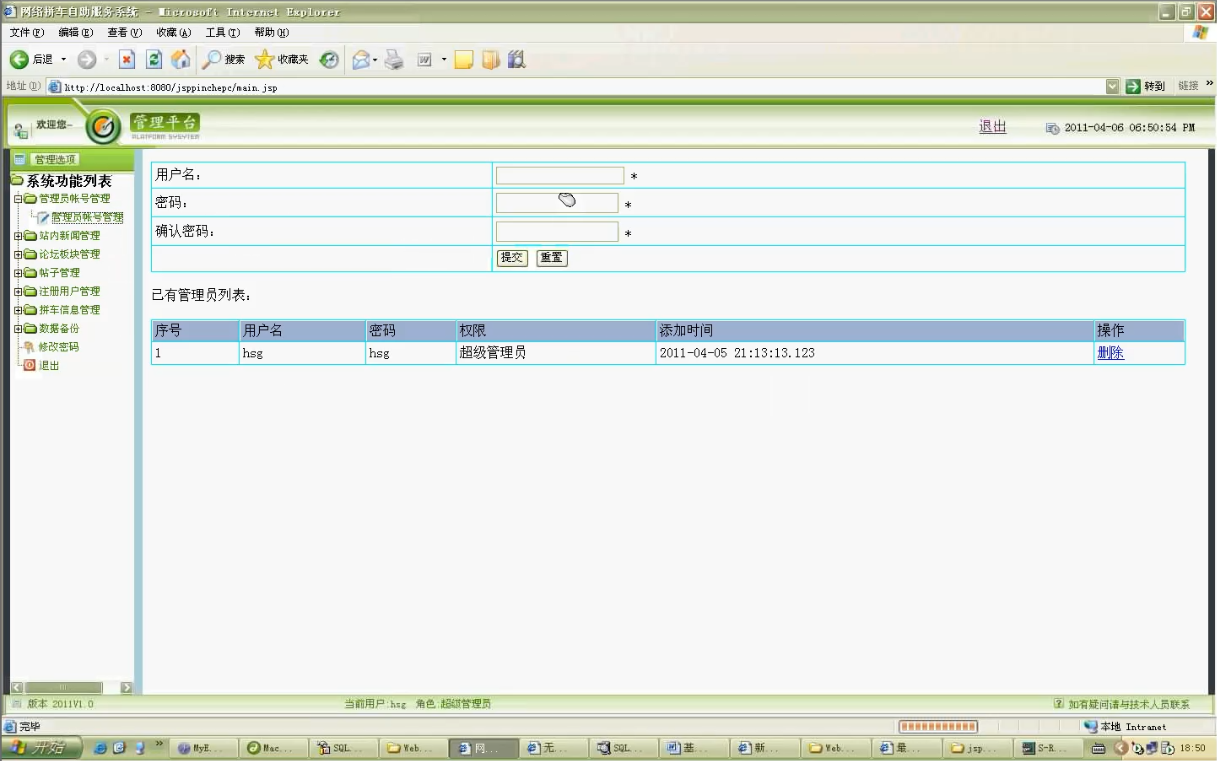The width and height of the screenshot is (1217, 761).
Task: Click the red exit icon in sidebar
Action: point(29,365)
